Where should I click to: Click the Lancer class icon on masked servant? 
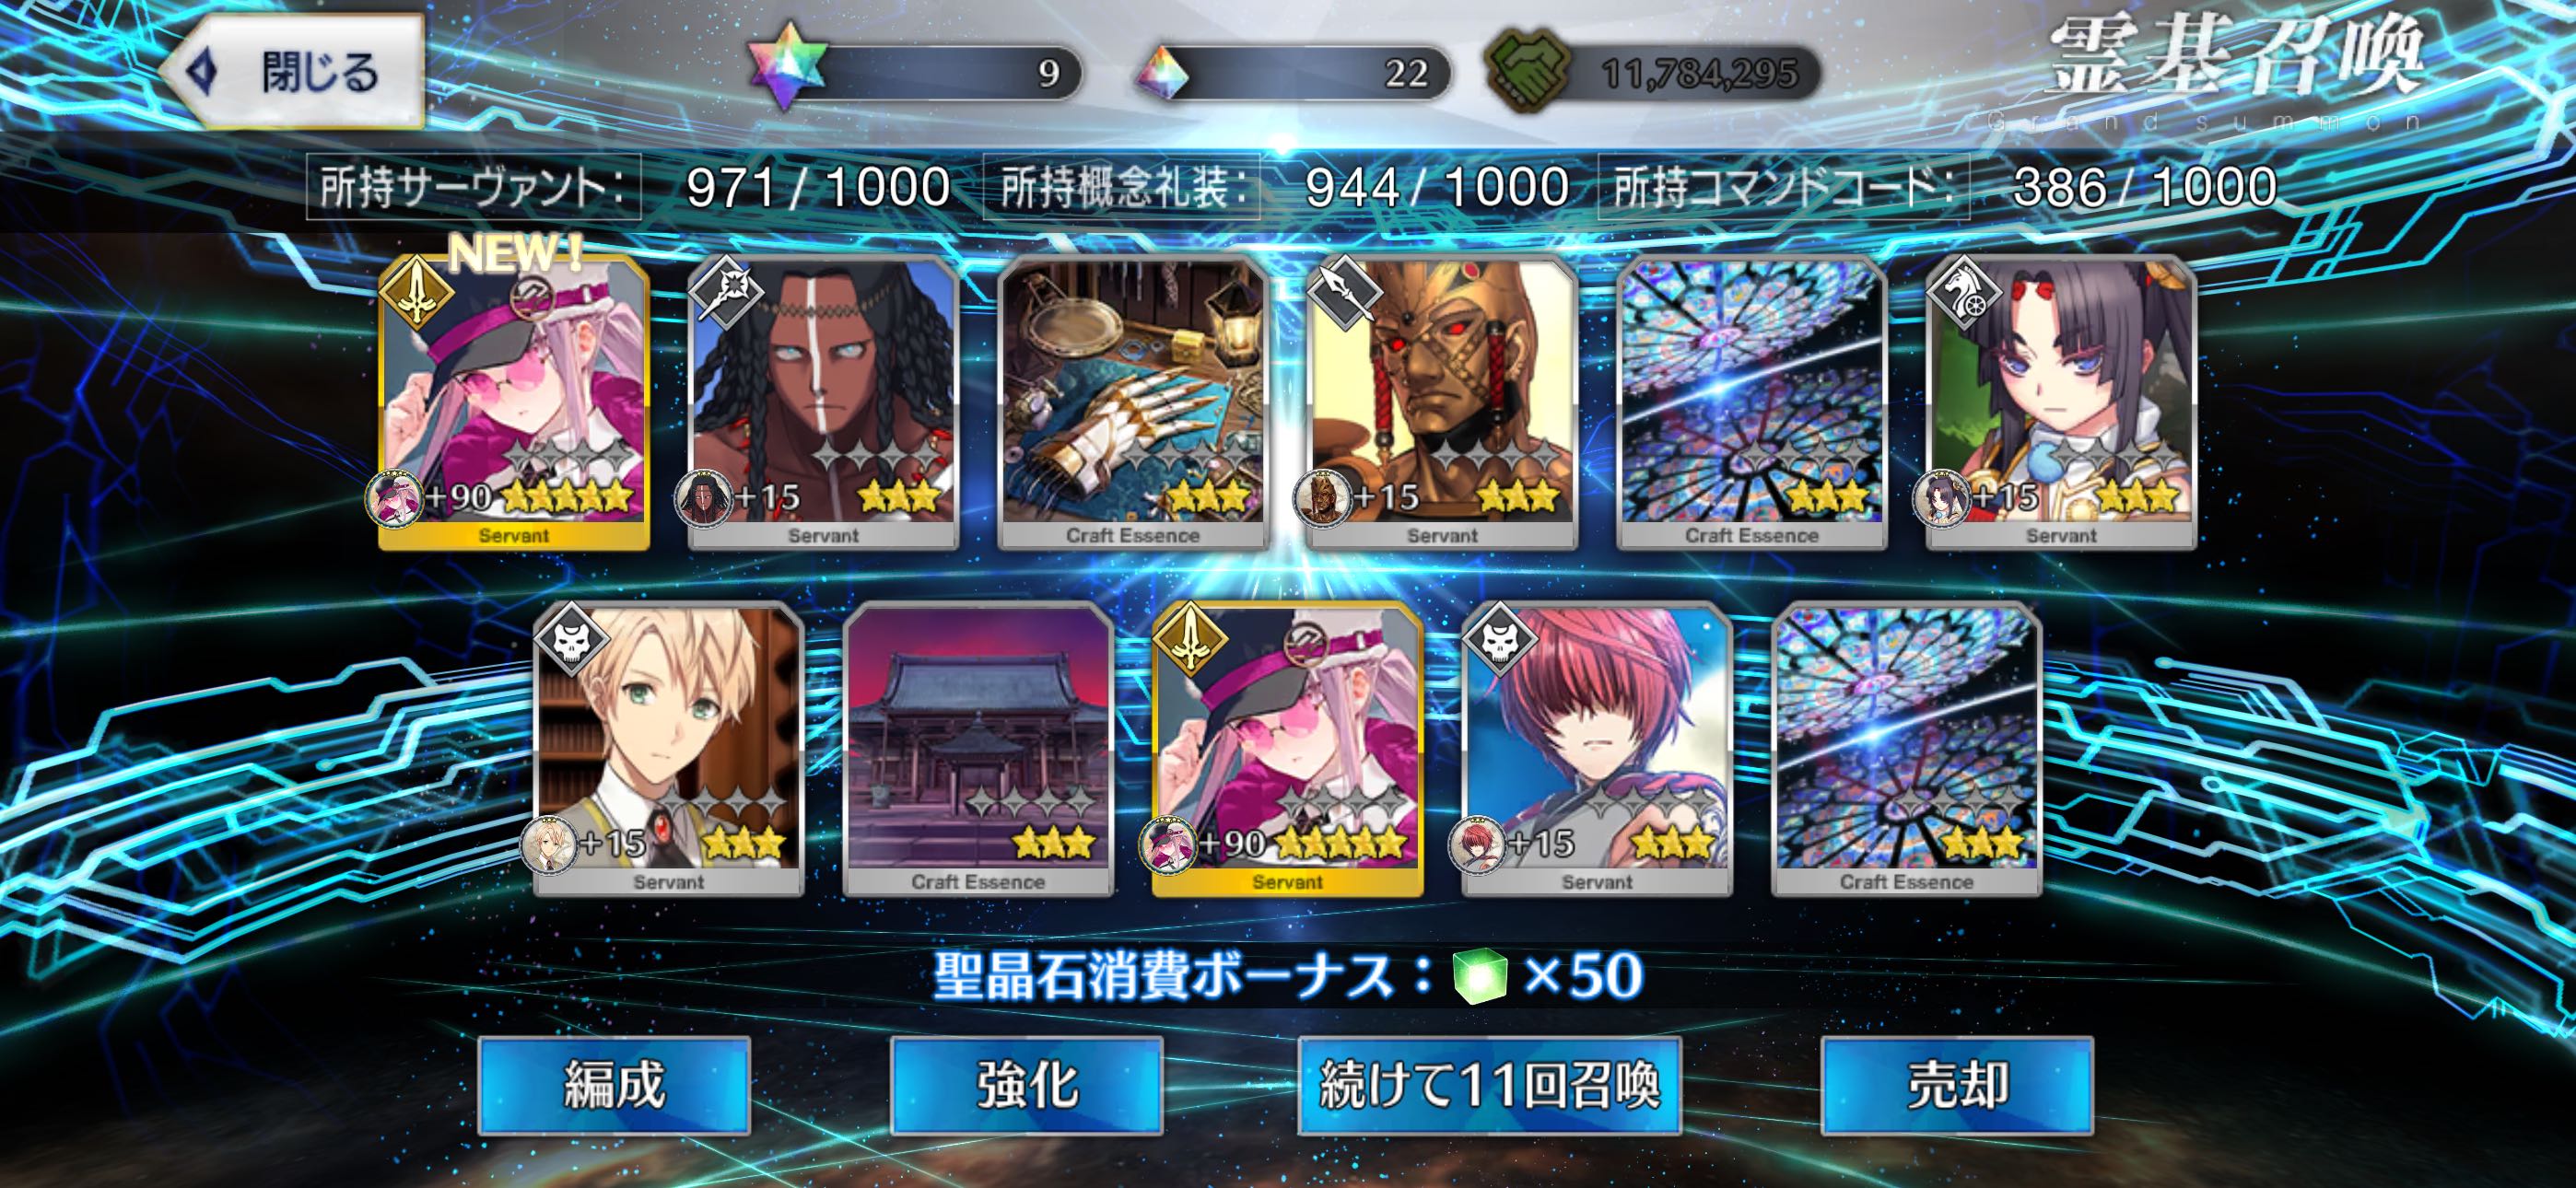click(1344, 291)
